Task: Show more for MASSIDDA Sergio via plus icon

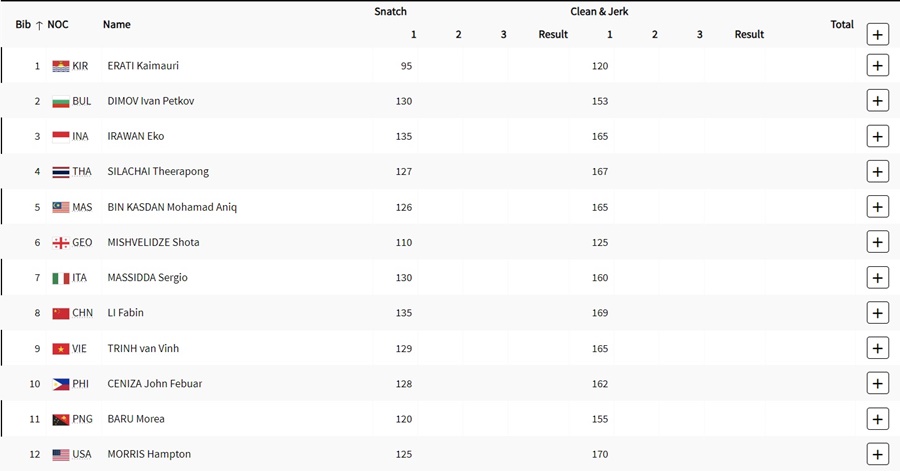Action: coord(877,278)
